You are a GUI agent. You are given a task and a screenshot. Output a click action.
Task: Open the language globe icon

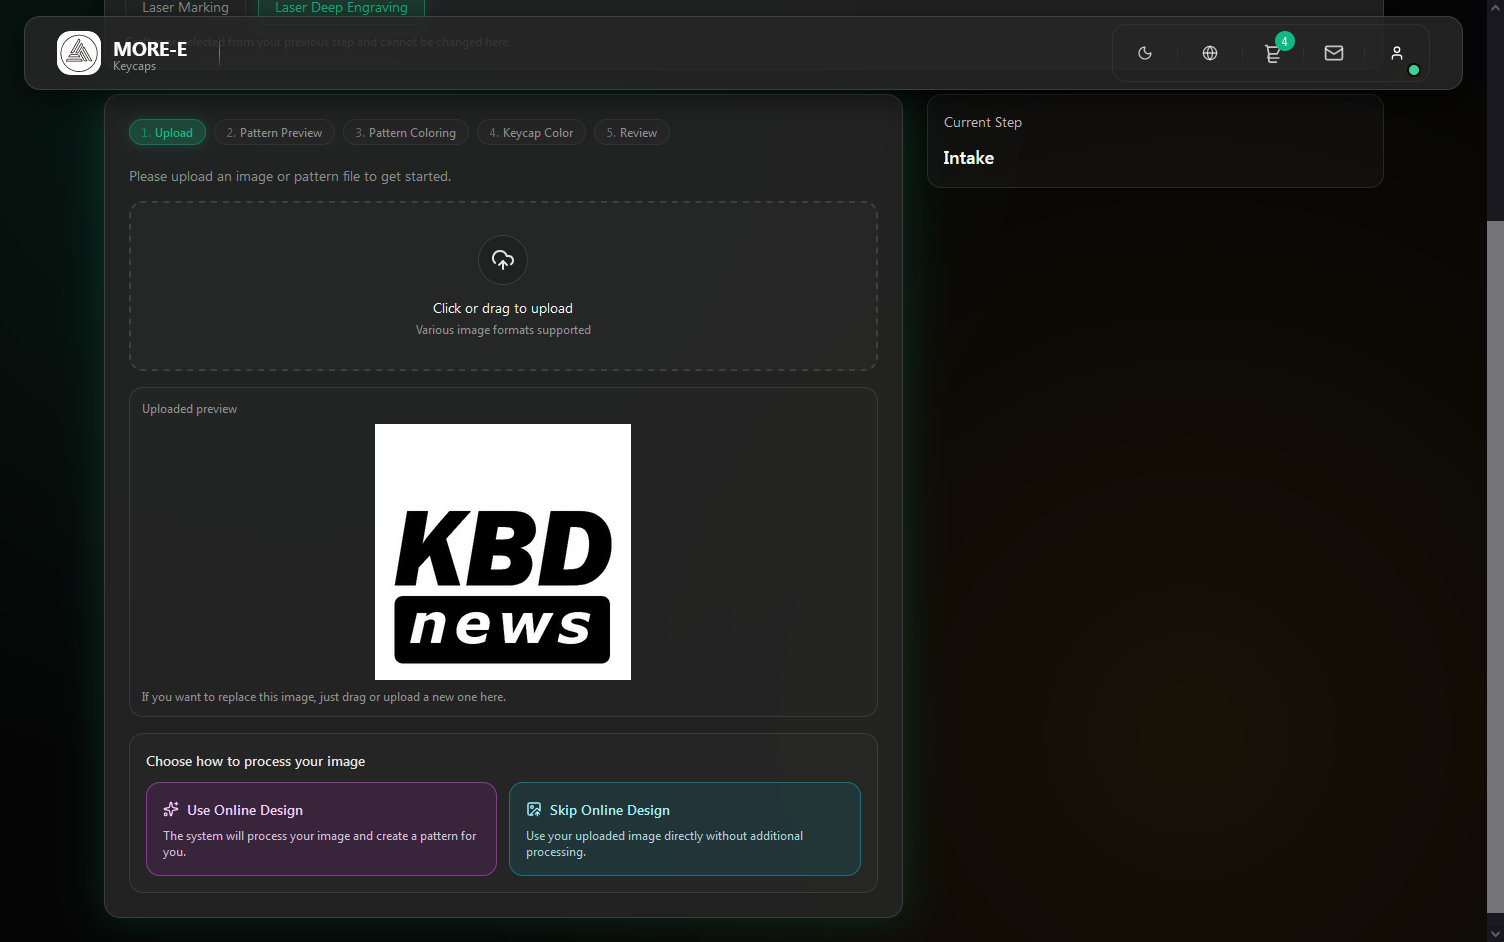click(1210, 53)
